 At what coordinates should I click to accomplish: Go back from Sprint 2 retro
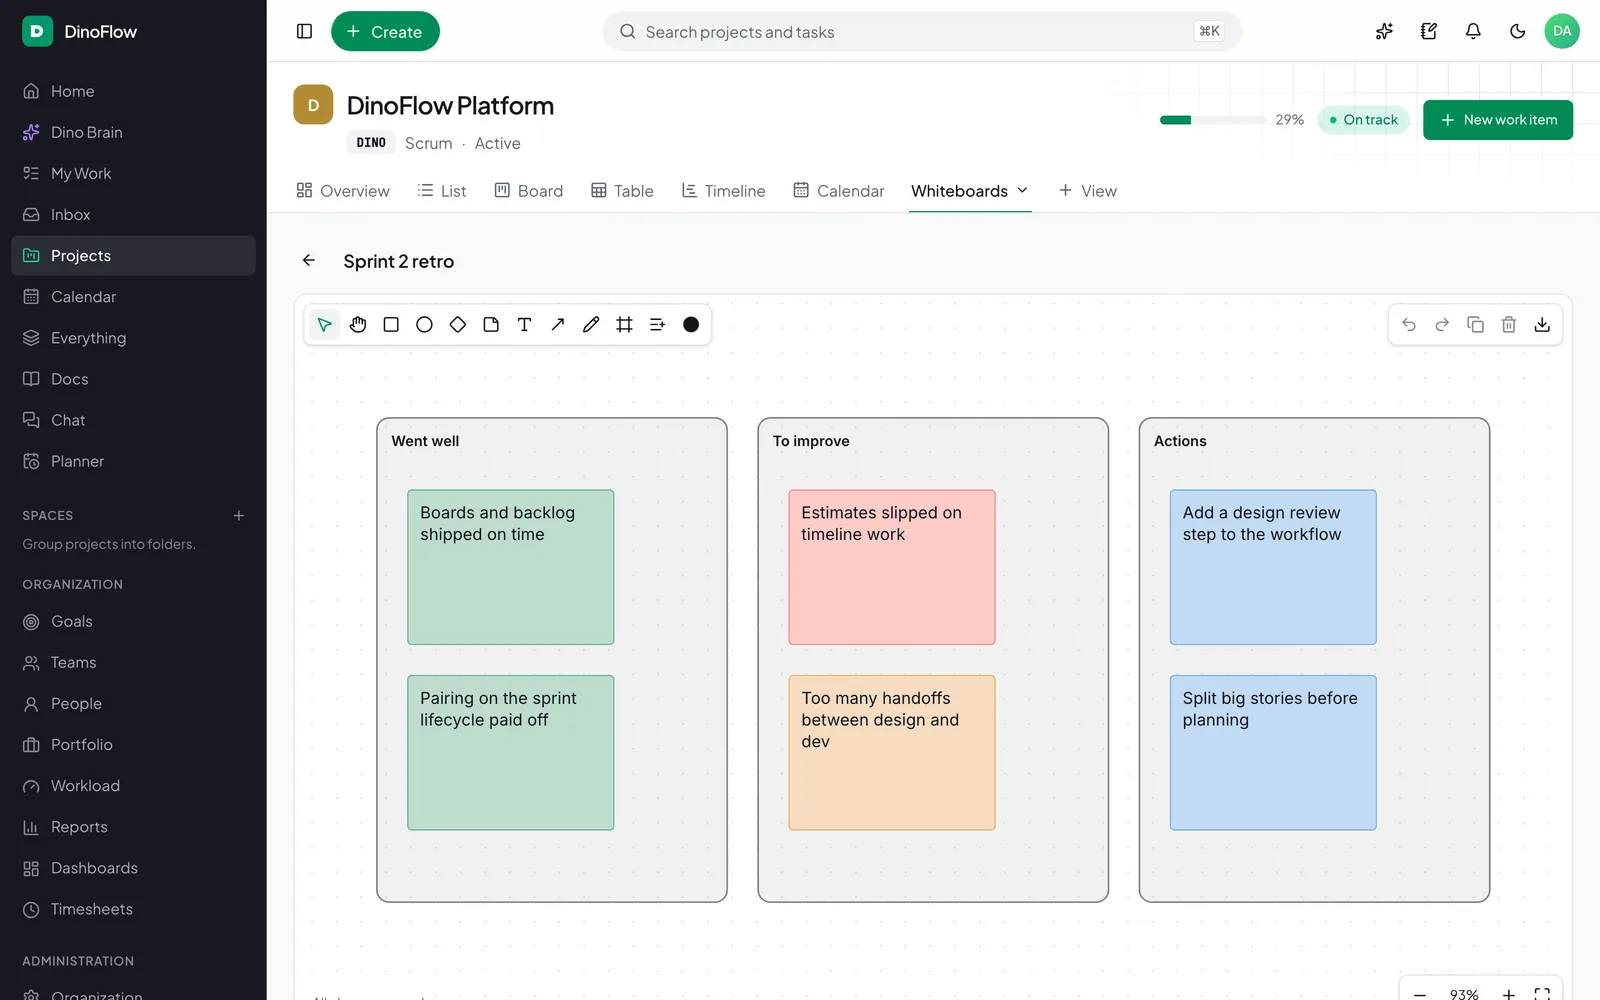[x=309, y=261]
